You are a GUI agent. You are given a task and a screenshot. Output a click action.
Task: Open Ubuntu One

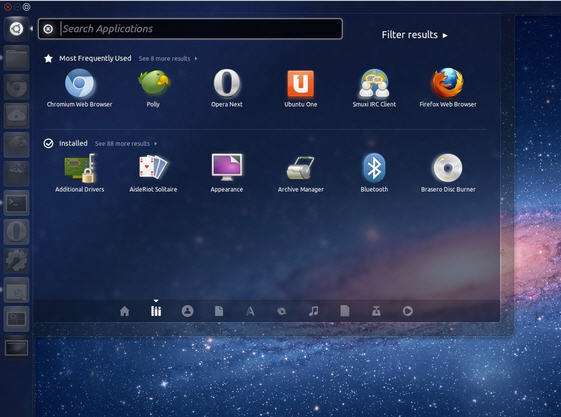click(301, 88)
